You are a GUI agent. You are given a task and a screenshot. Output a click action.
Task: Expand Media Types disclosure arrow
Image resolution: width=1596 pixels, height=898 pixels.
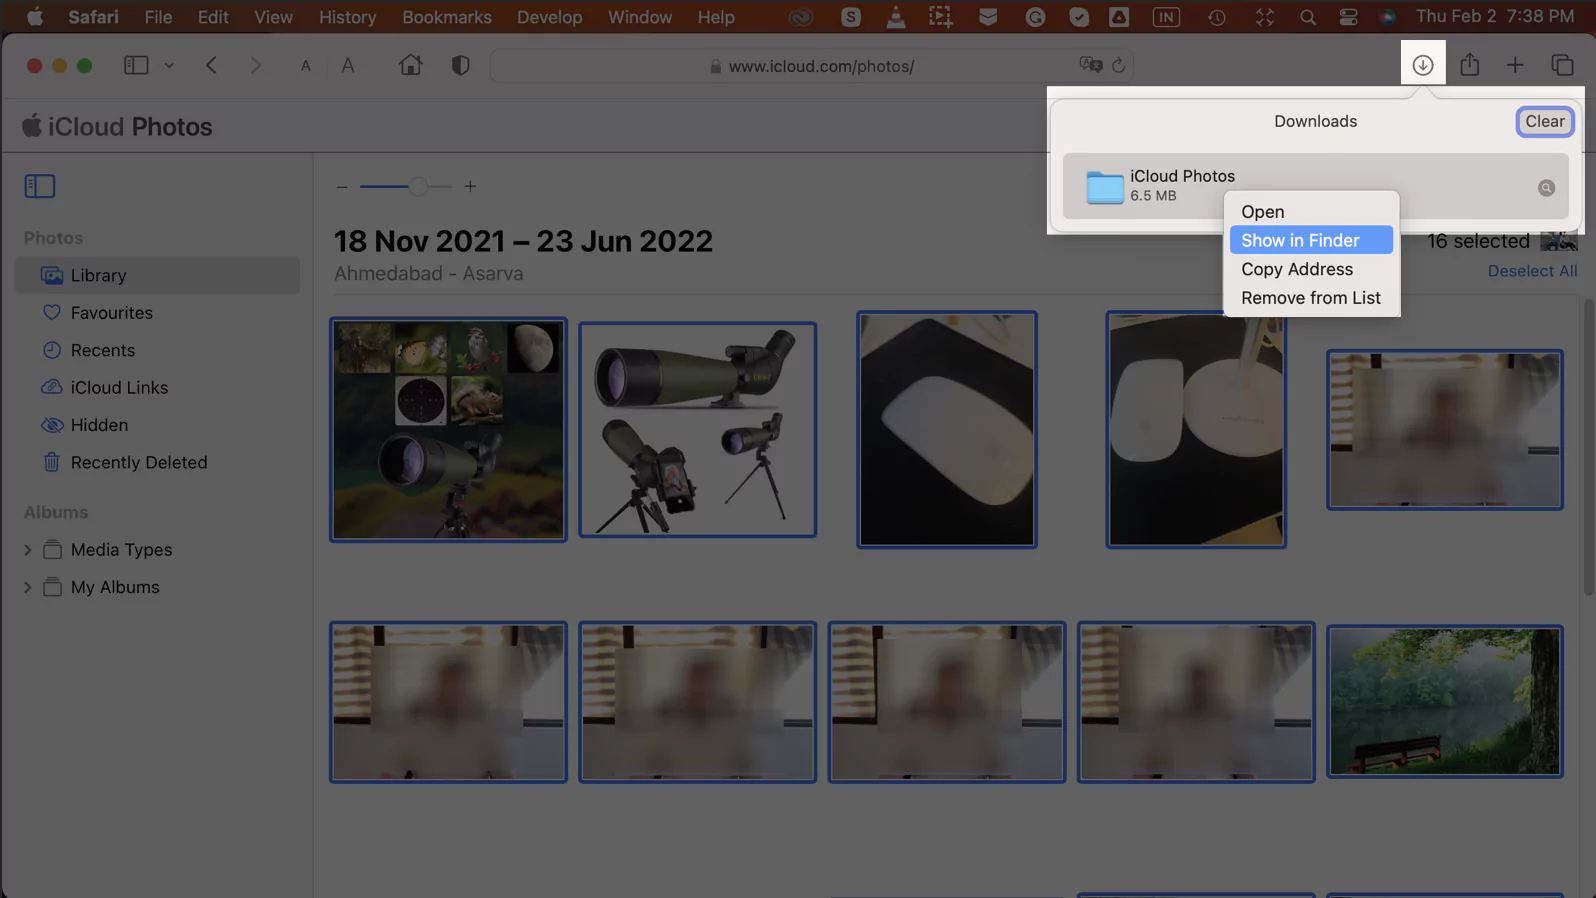pos(27,550)
